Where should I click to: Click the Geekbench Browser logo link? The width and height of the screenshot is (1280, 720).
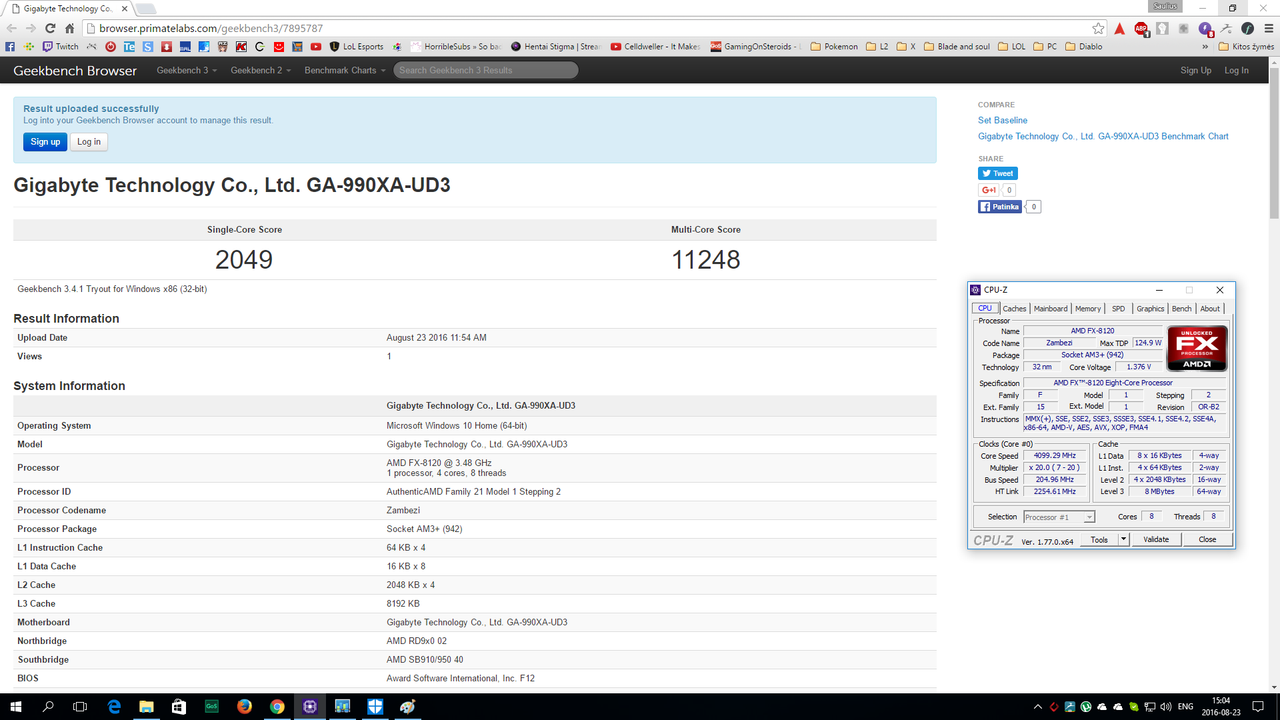[75, 71]
